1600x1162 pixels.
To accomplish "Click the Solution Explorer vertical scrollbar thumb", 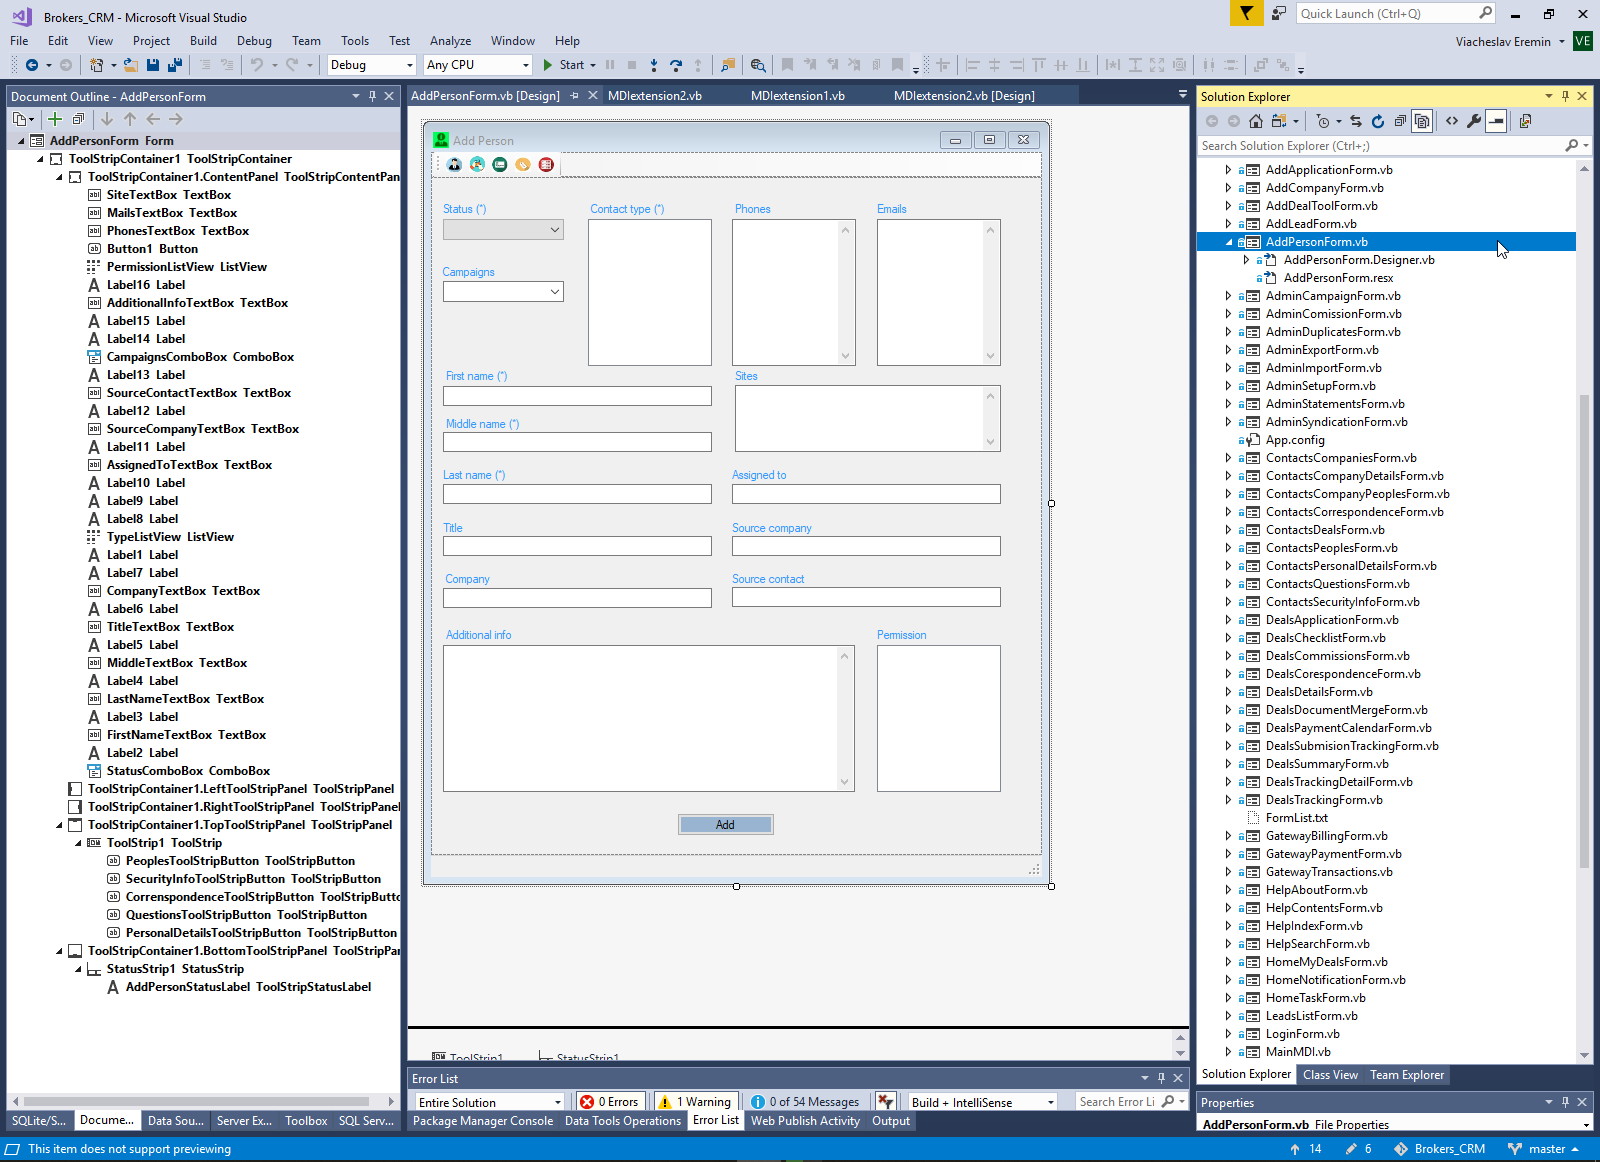I will pos(1584,630).
